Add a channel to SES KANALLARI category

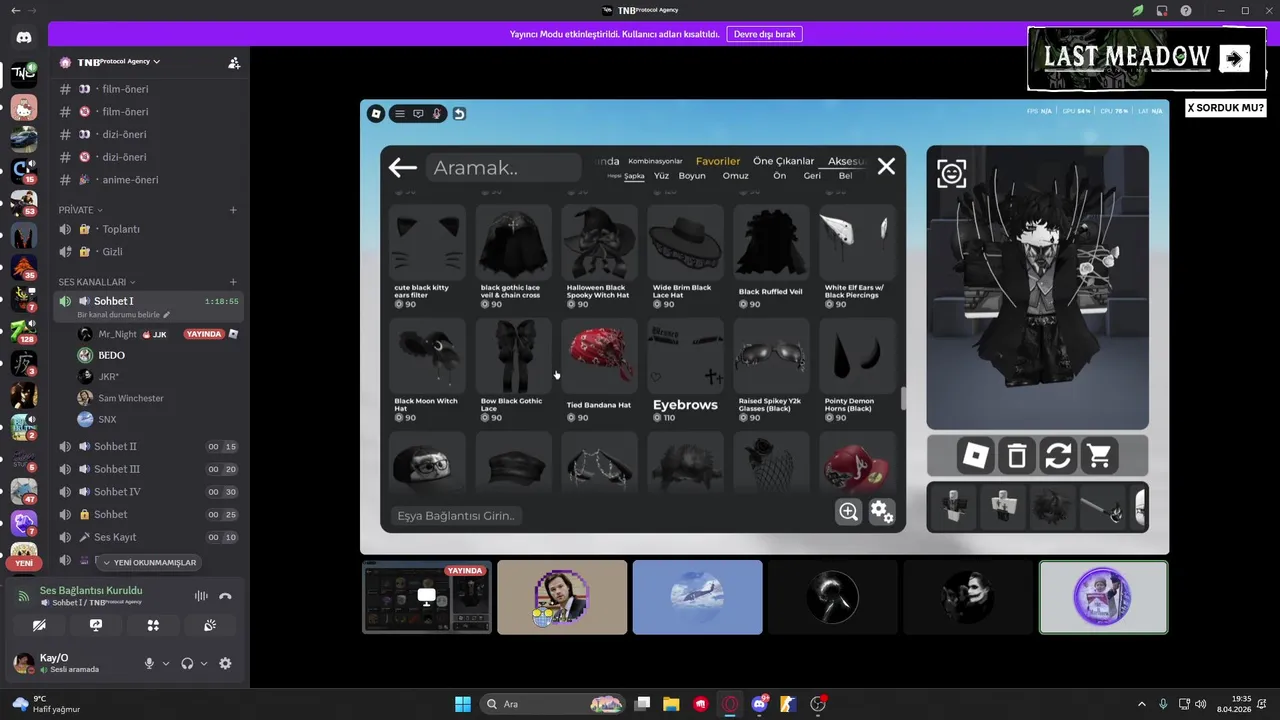[233, 282]
